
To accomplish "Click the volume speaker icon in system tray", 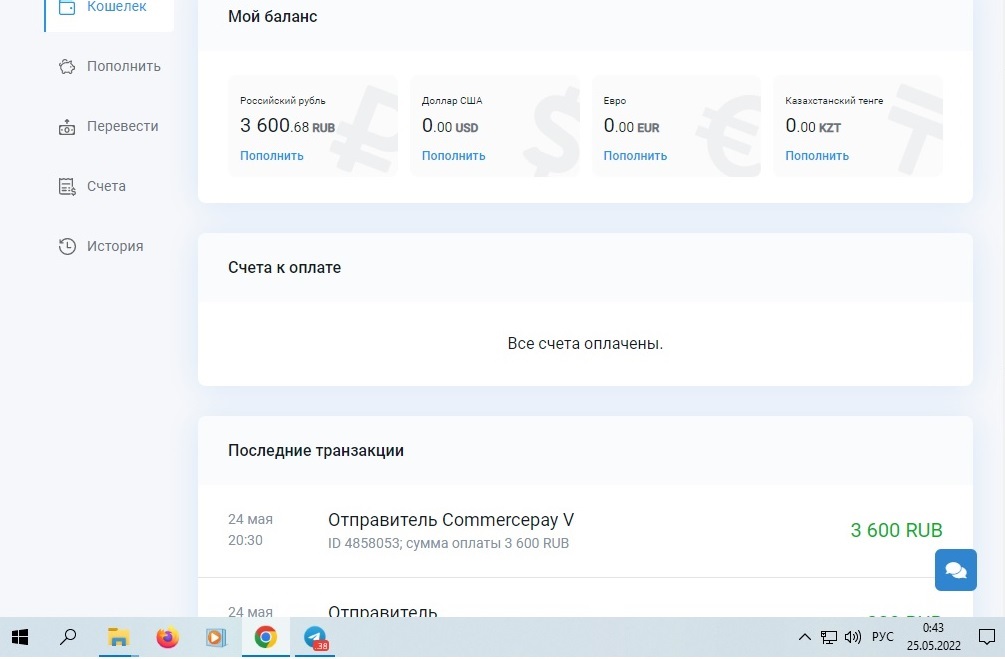I will point(852,637).
